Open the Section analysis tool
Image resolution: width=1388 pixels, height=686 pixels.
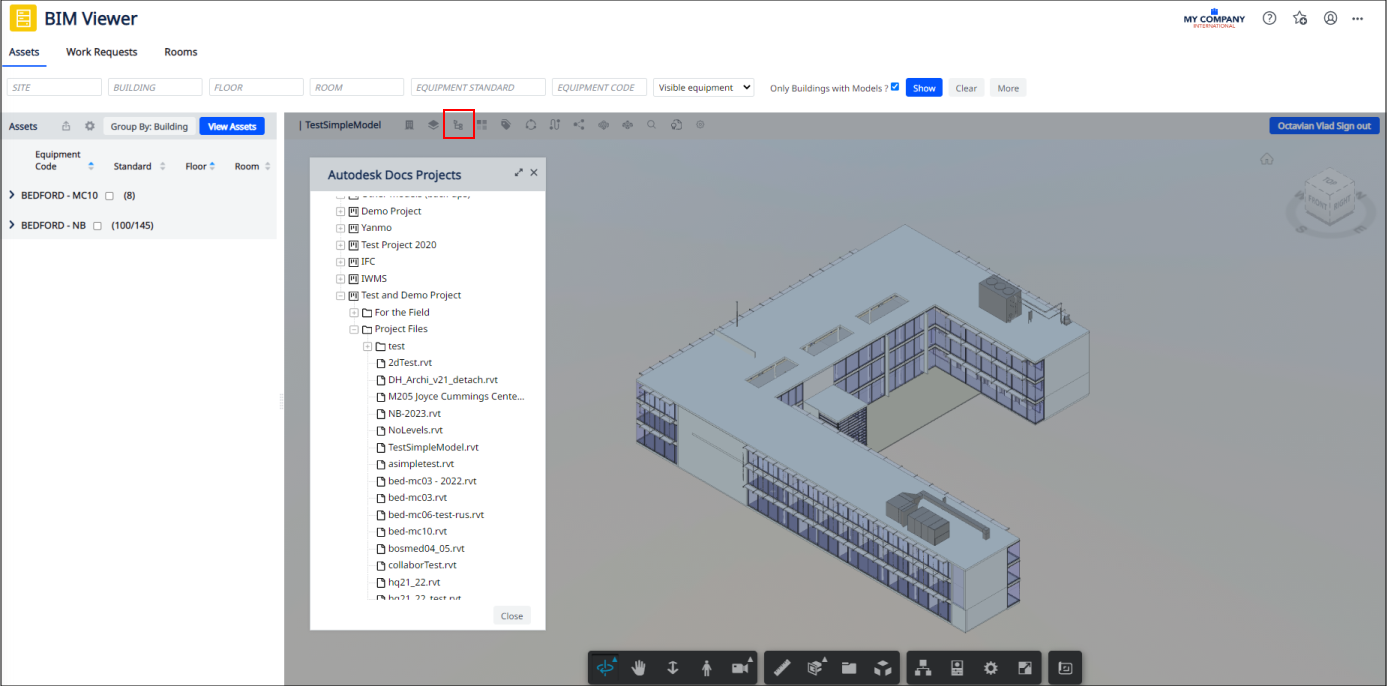pyautogui.click(x=816, y=668)
